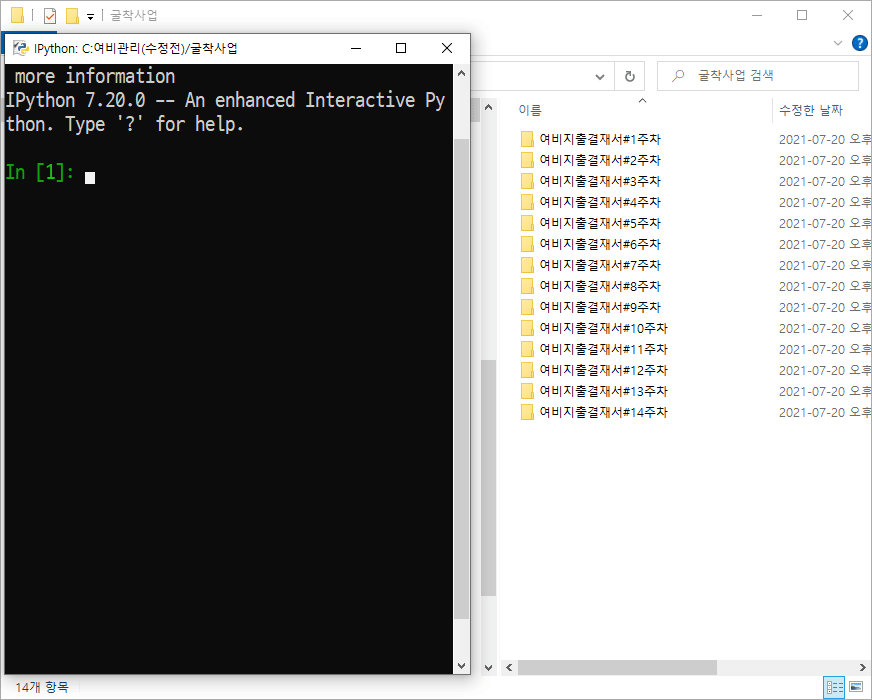Maximize the Explorer 굴착사업 window
Image resolution: width=872 pixels, height=700 pixels.
(802, 16)
